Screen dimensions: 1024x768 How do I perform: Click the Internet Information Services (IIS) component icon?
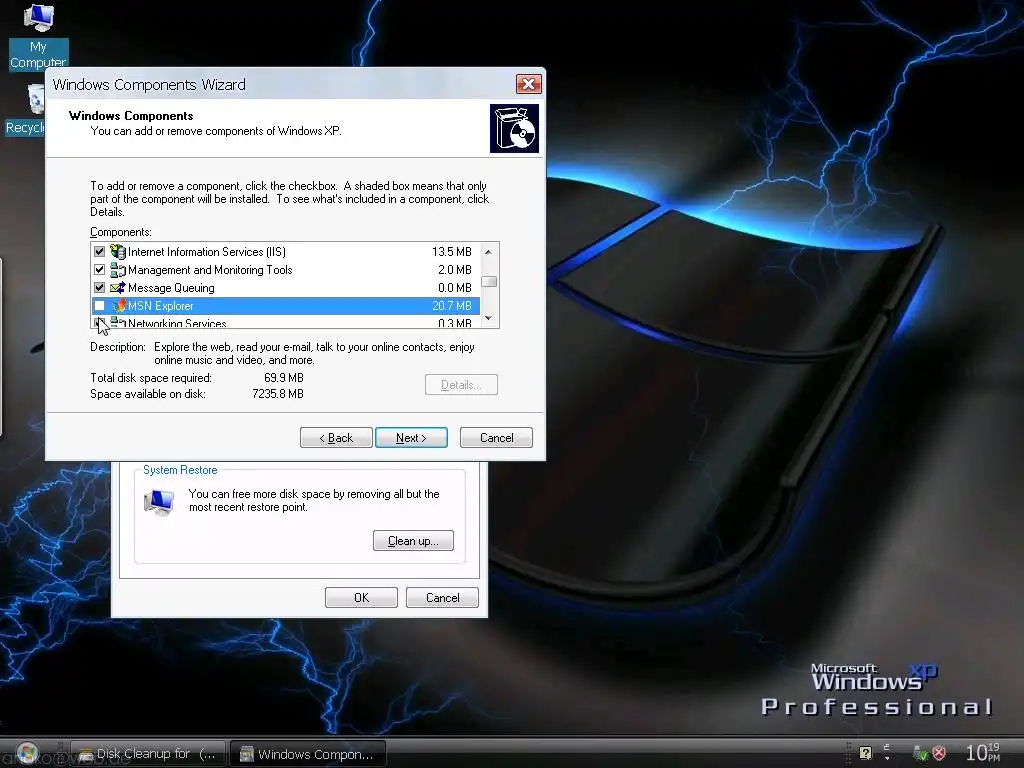(118, 251)
